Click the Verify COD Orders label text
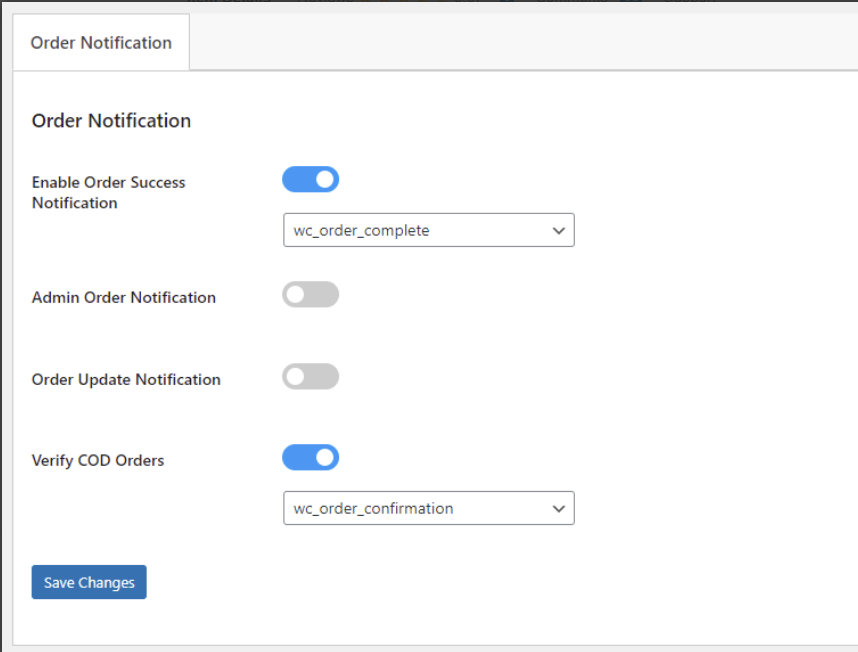Screen dimensions: 858x652 pos(98,461)
